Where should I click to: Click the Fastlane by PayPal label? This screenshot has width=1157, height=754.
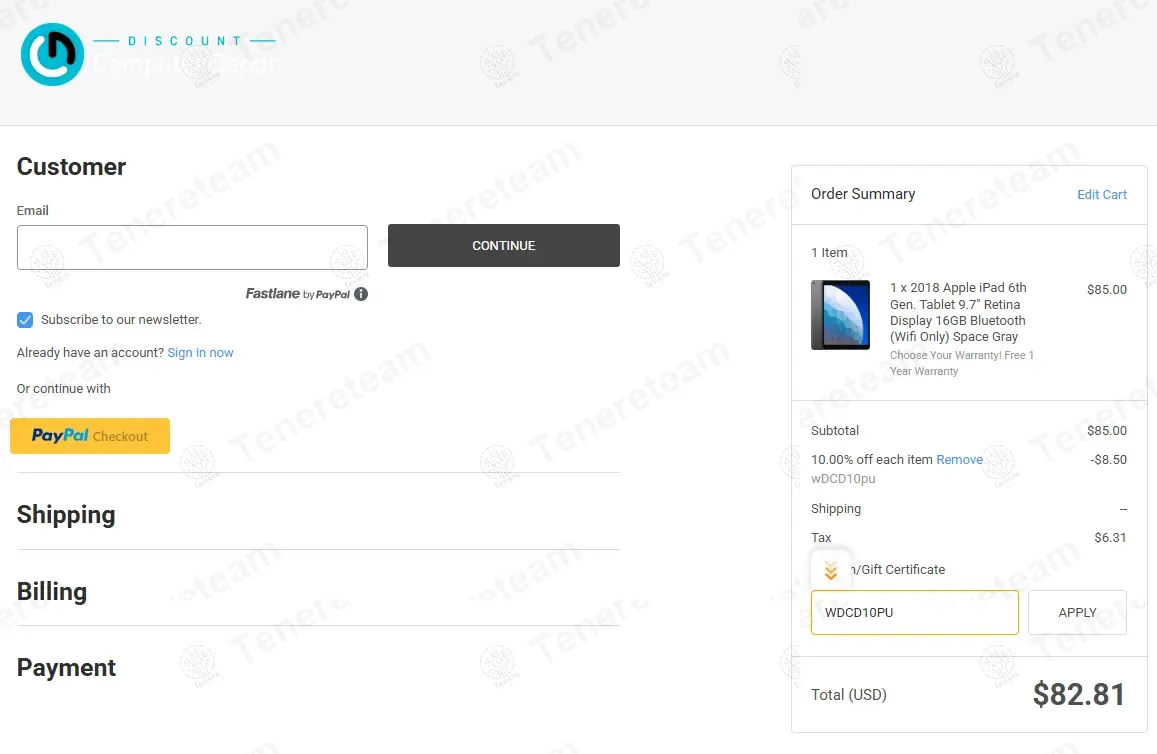coord(297,294)
